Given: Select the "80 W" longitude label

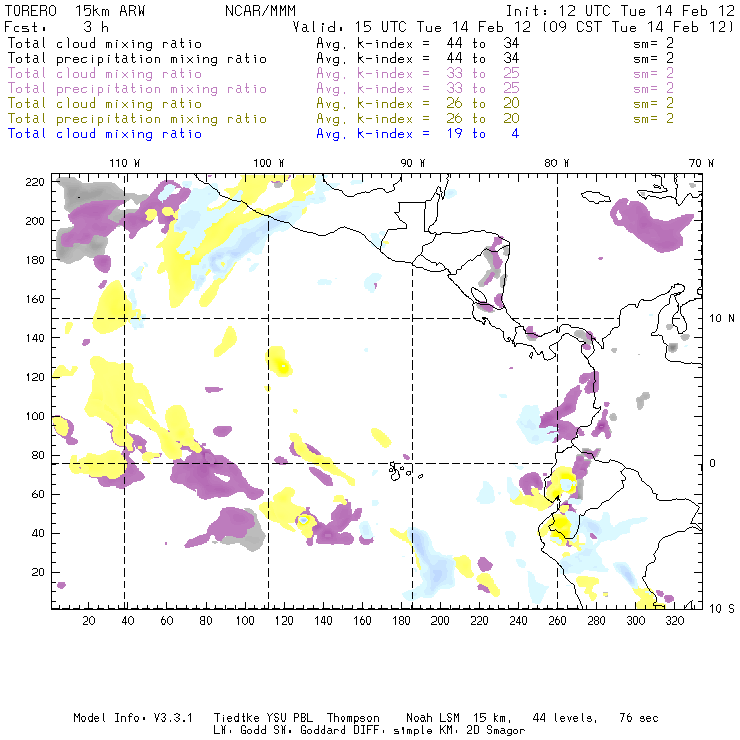Looking at the screenshot, I should (x=557, y=163).
